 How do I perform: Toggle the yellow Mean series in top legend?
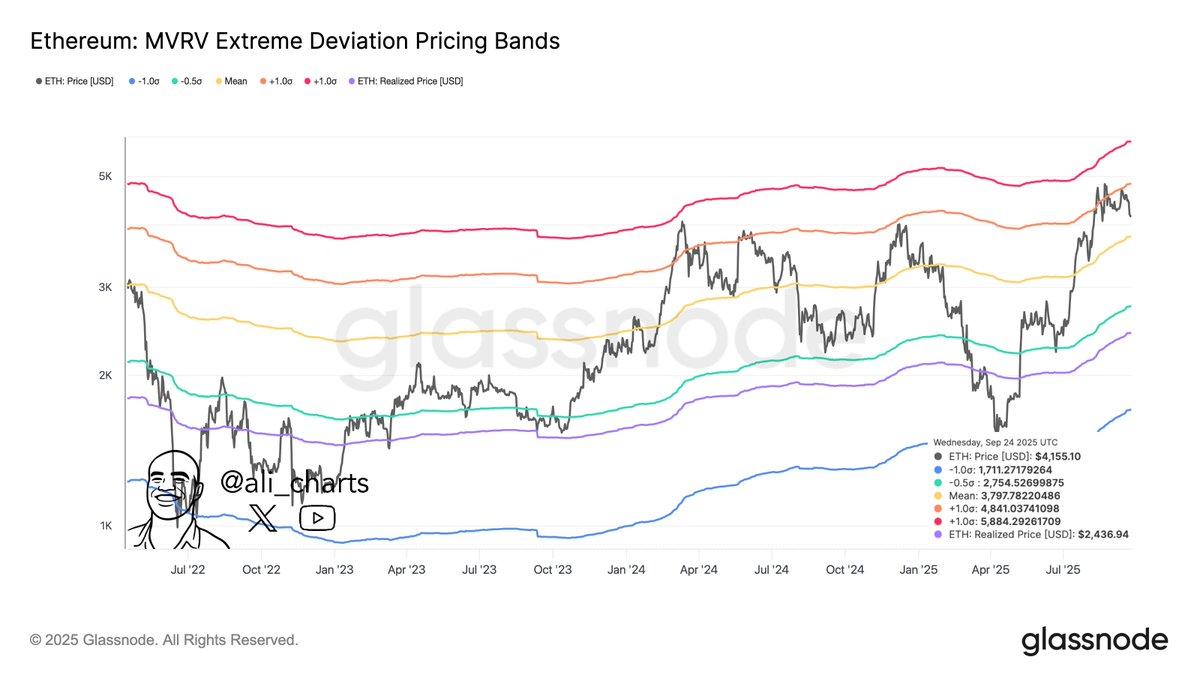click(x=232, y=81)
